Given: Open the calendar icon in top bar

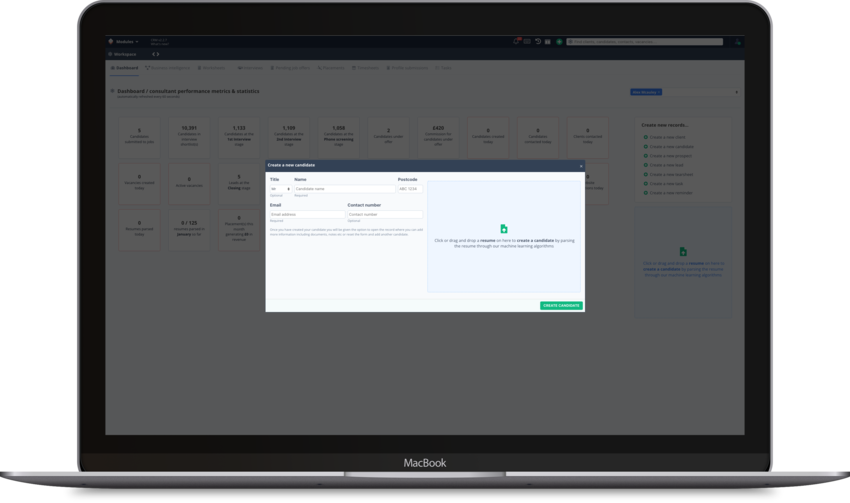Looking at the screenshot, I should (548, 42).
